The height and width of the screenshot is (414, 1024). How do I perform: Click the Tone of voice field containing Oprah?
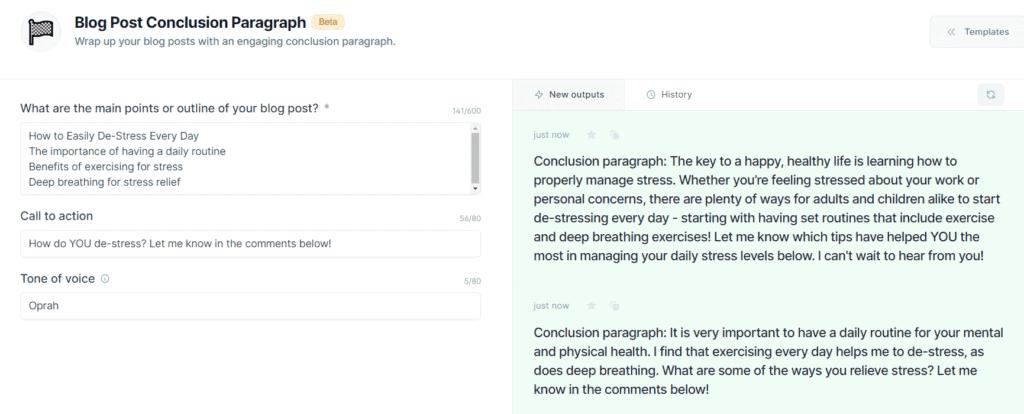click(251, 306)
